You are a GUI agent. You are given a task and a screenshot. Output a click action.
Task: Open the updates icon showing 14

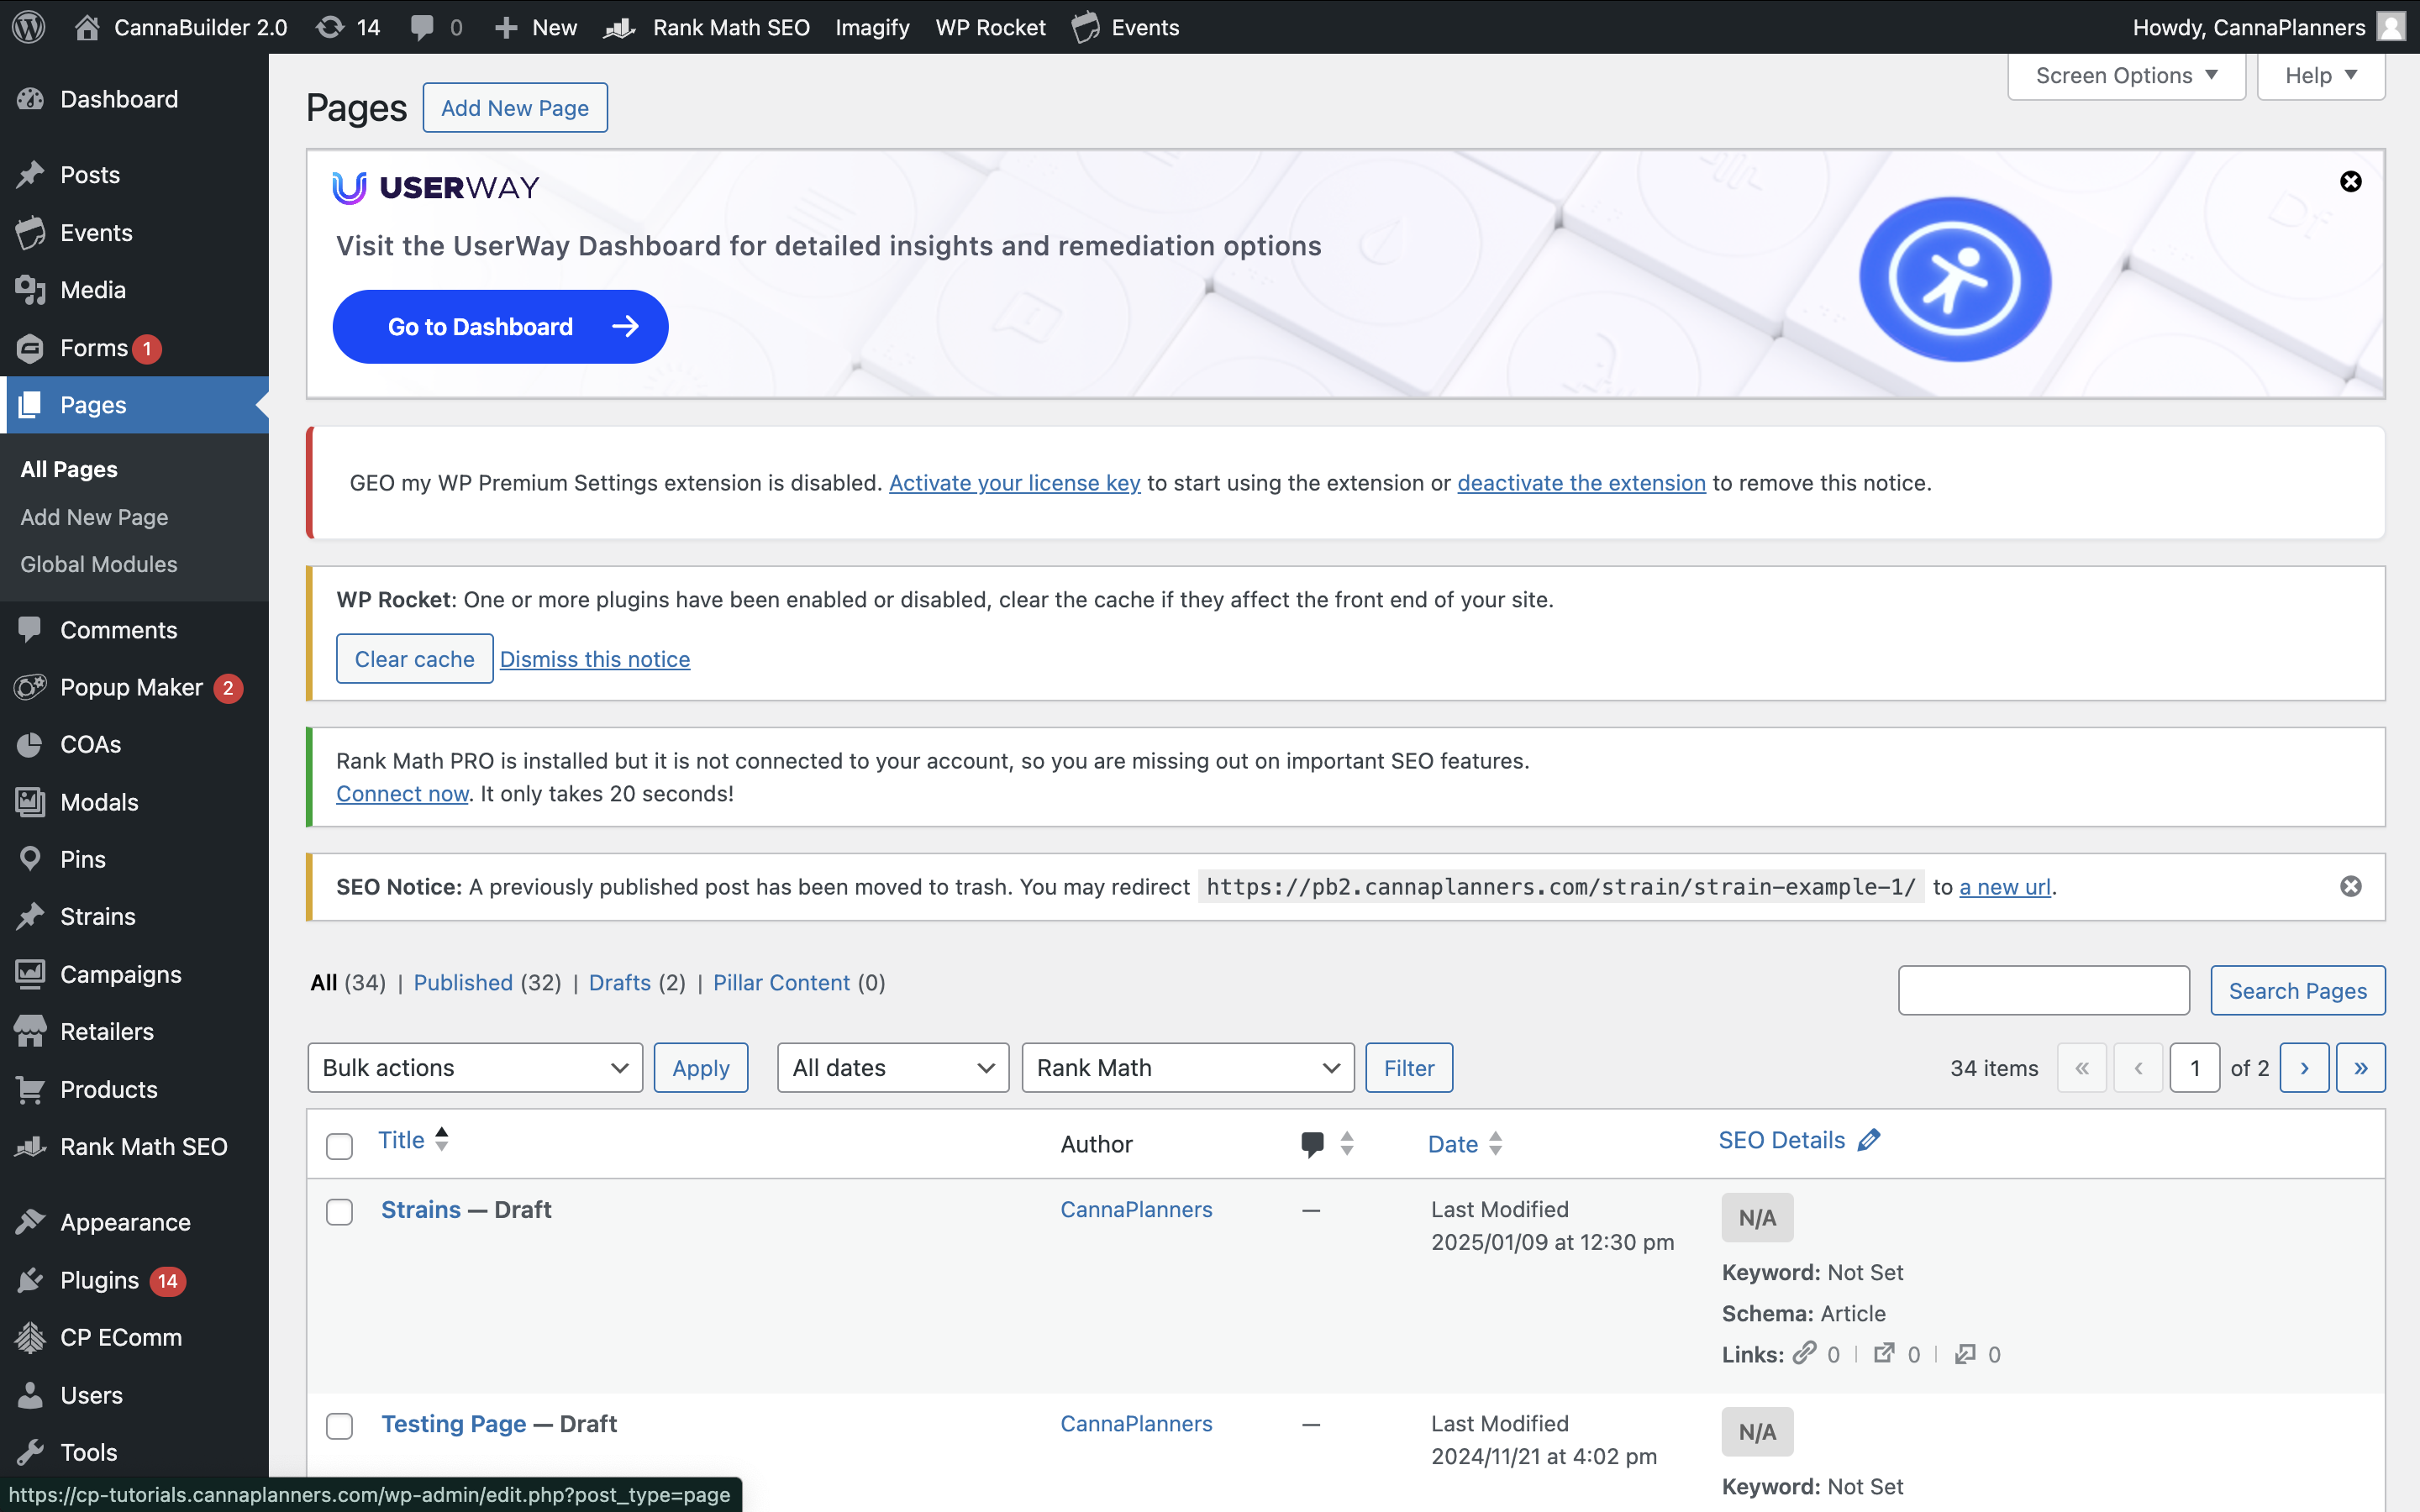[x=347, y=27]
